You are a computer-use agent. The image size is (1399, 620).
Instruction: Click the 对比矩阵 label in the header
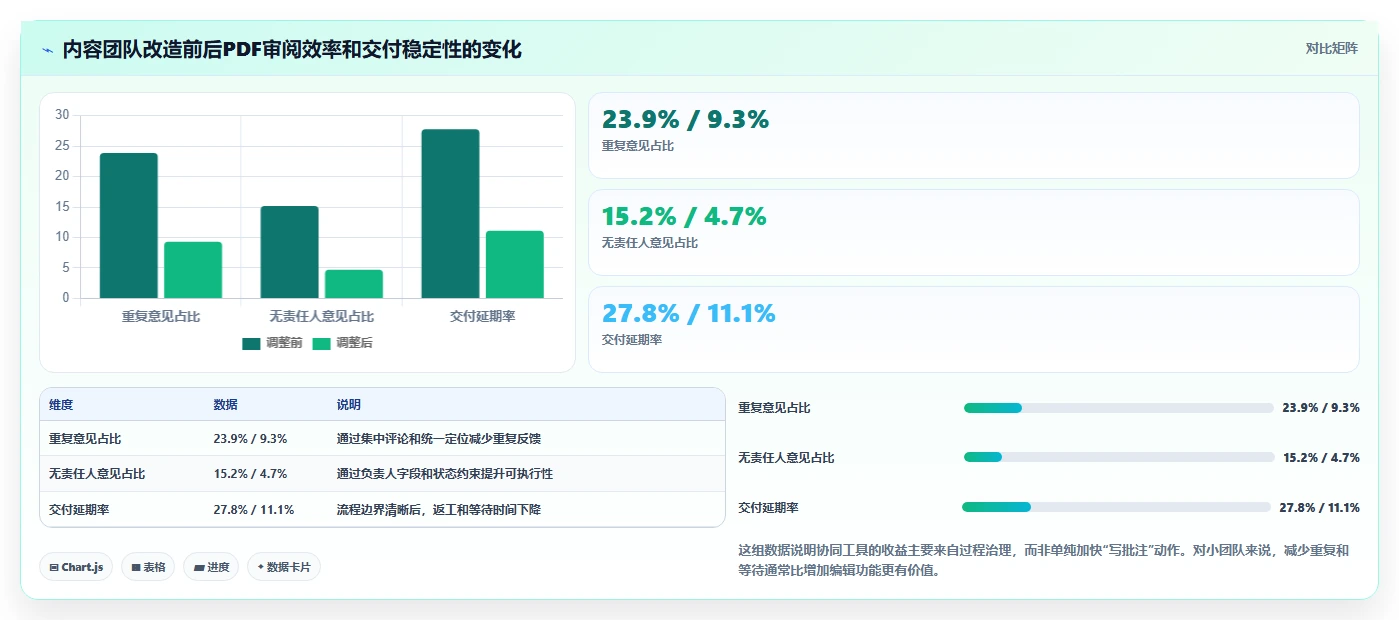pyautogui.click(x=1331, y=48)
